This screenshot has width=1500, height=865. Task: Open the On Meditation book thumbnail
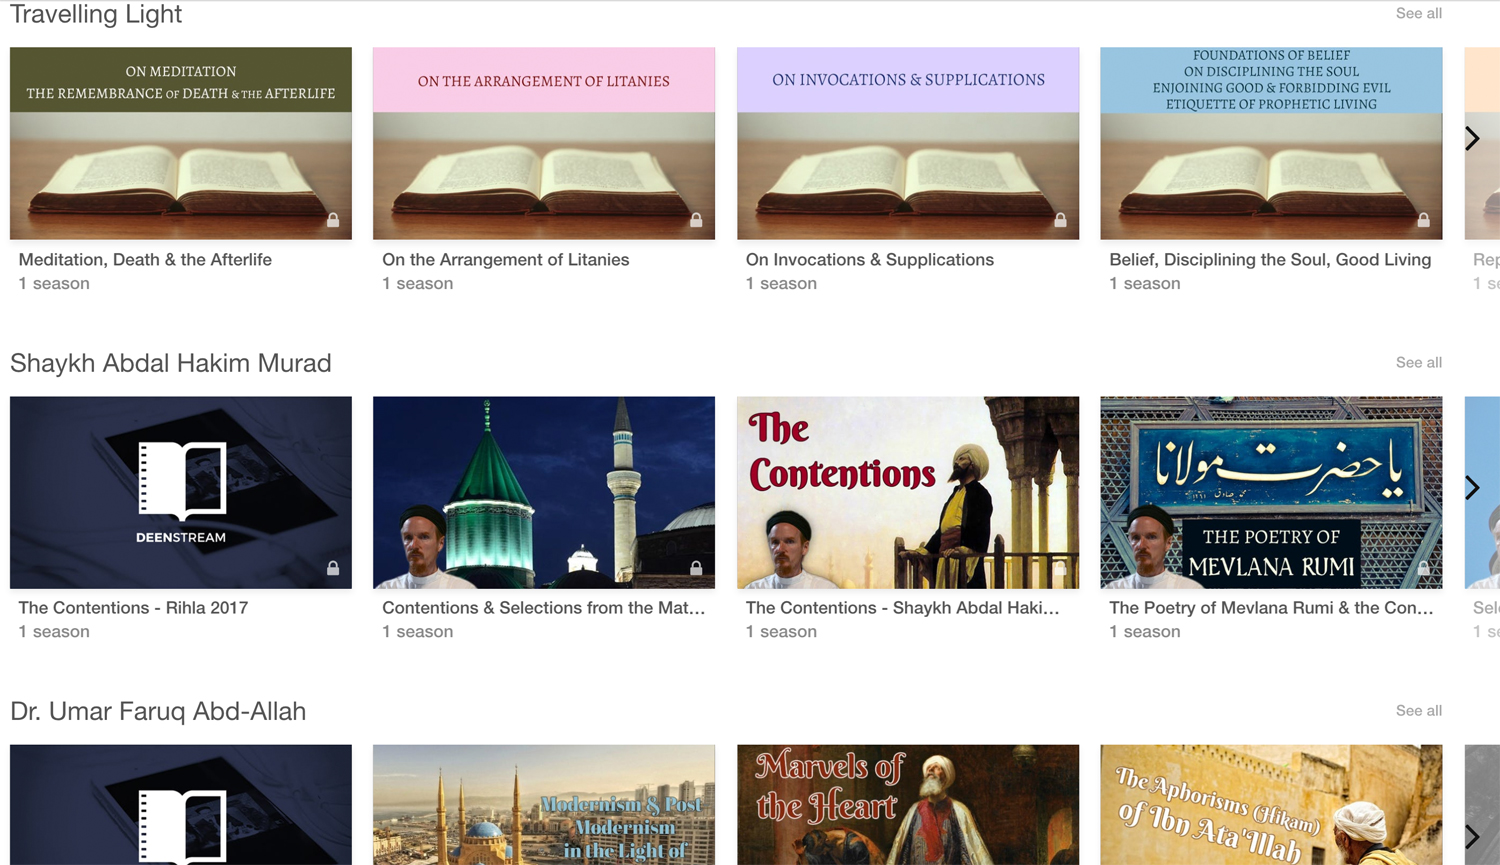pos(181,143)
